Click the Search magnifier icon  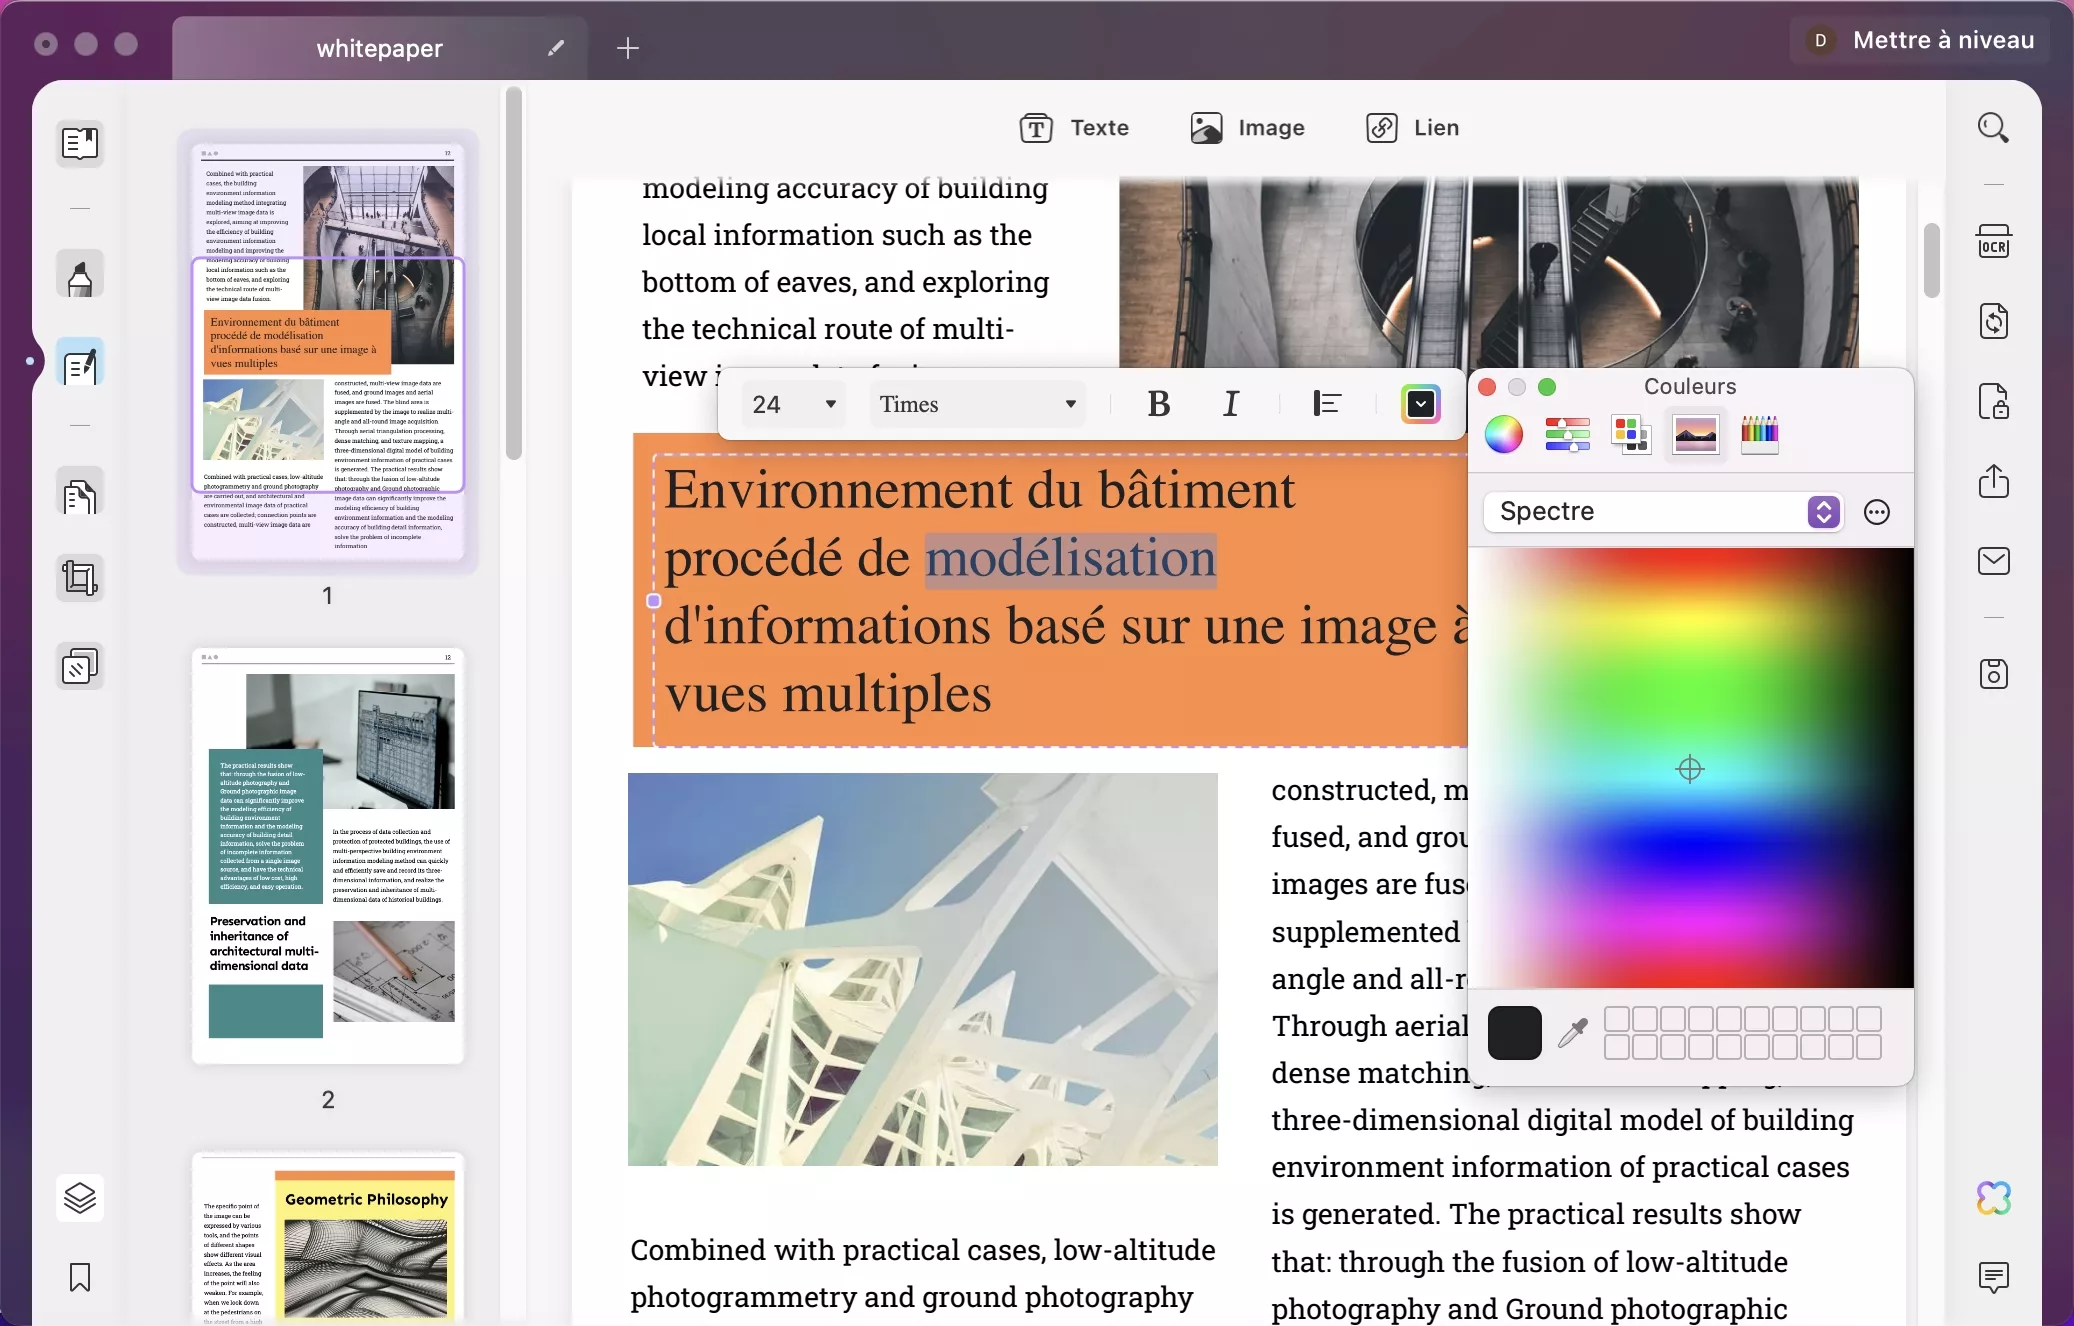click(1993, 128)
